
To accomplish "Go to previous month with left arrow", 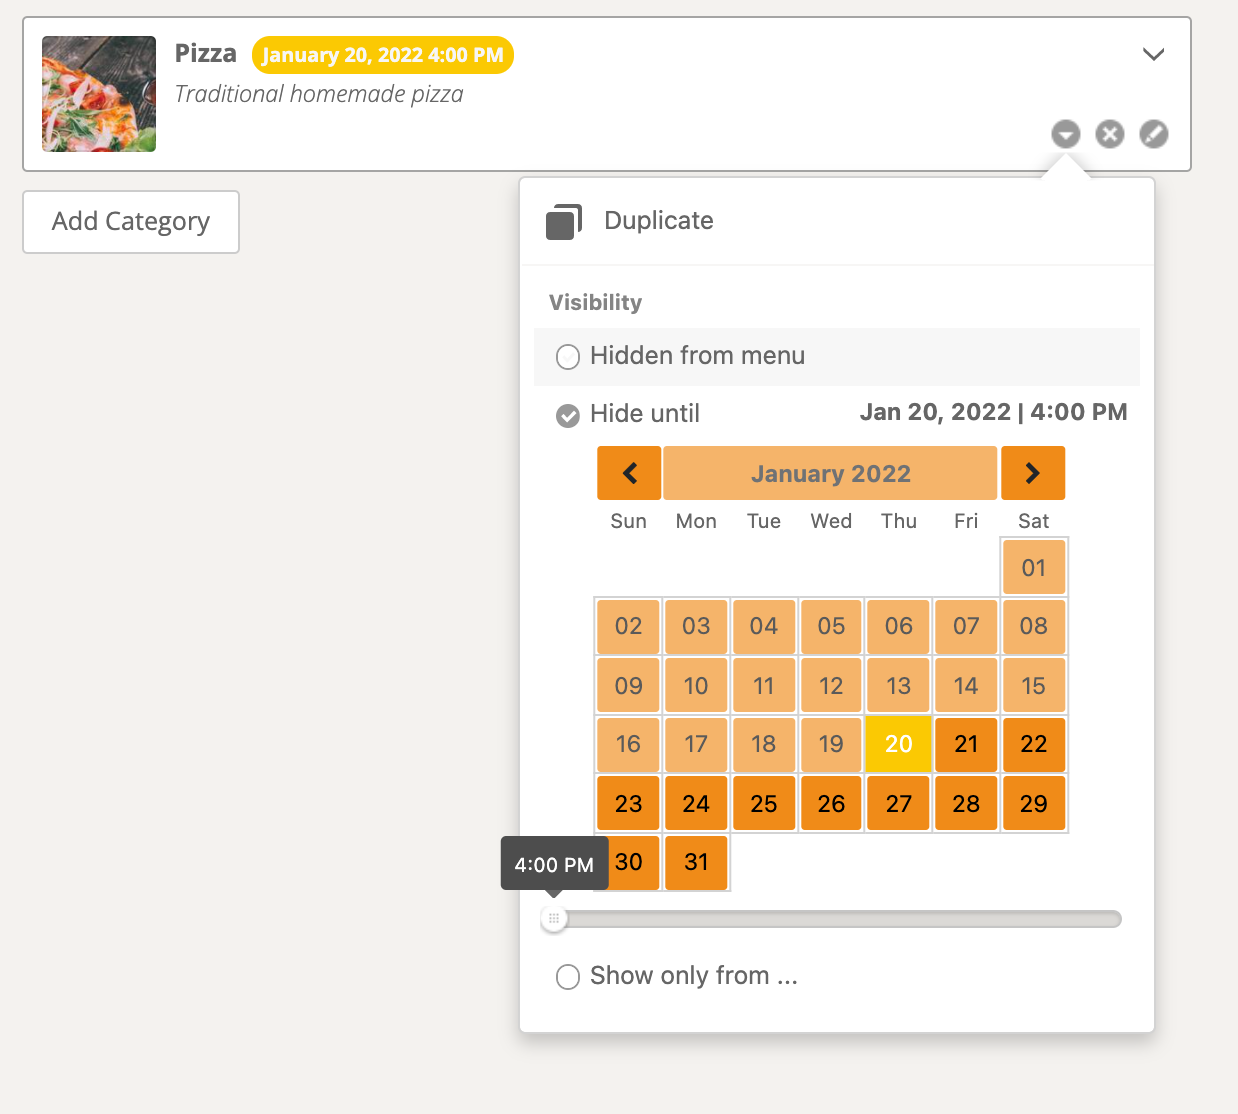I will click(x=629, y=473).
